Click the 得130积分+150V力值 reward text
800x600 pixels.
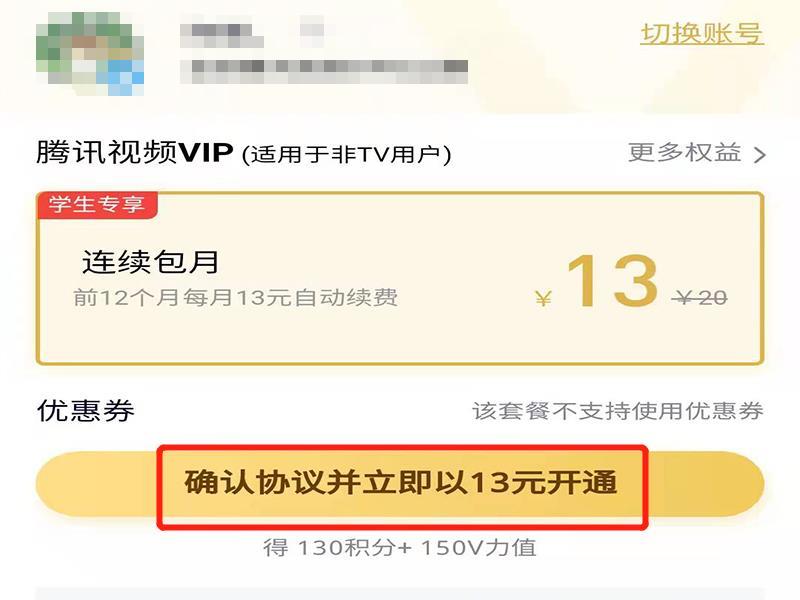(x=400, y=547)
